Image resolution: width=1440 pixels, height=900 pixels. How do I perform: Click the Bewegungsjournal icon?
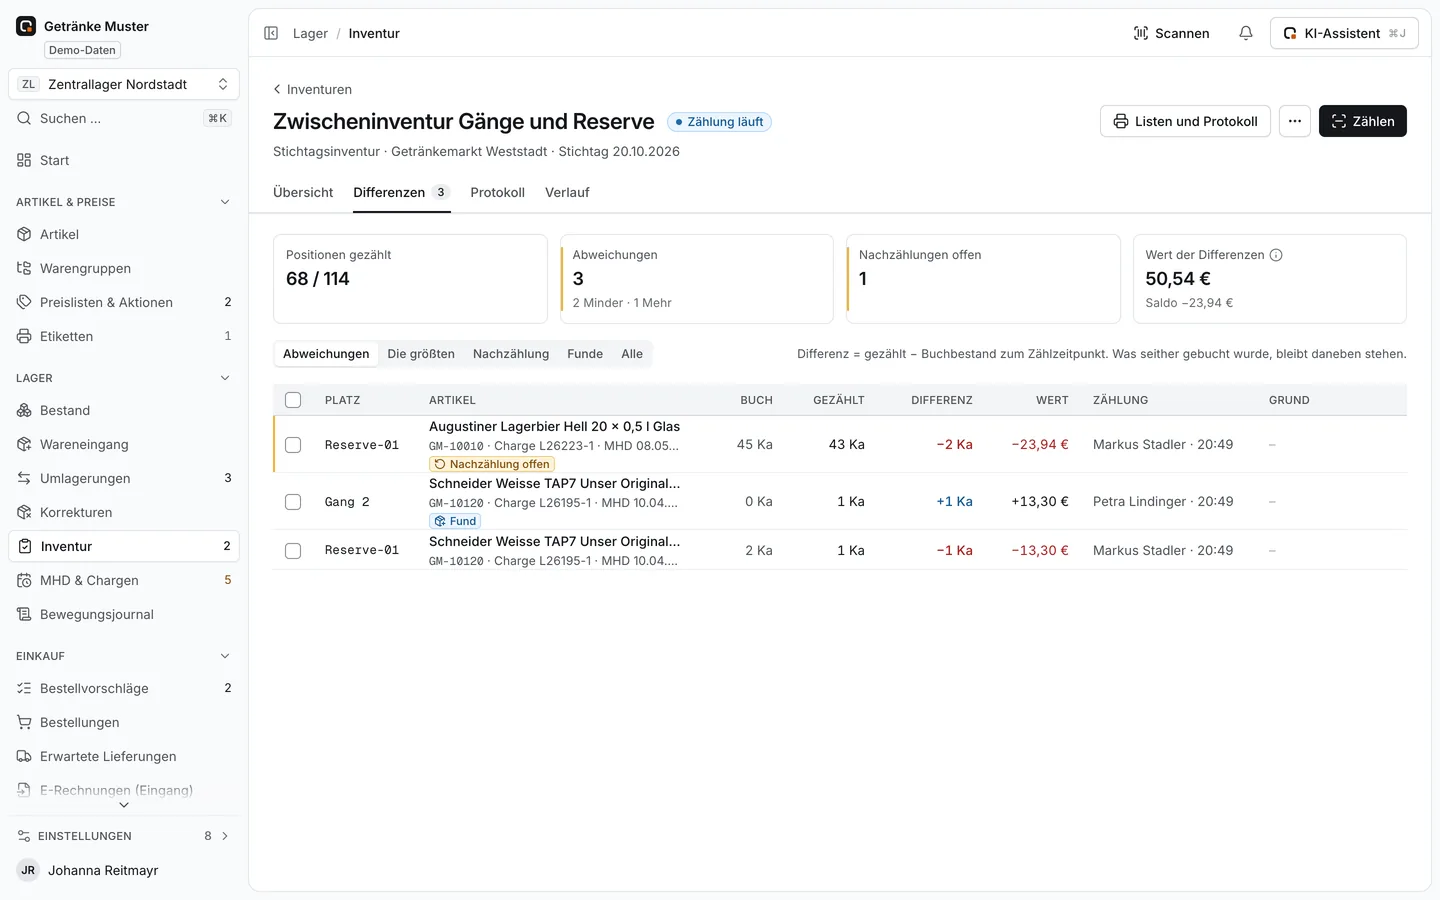click(x=24, y=614)
